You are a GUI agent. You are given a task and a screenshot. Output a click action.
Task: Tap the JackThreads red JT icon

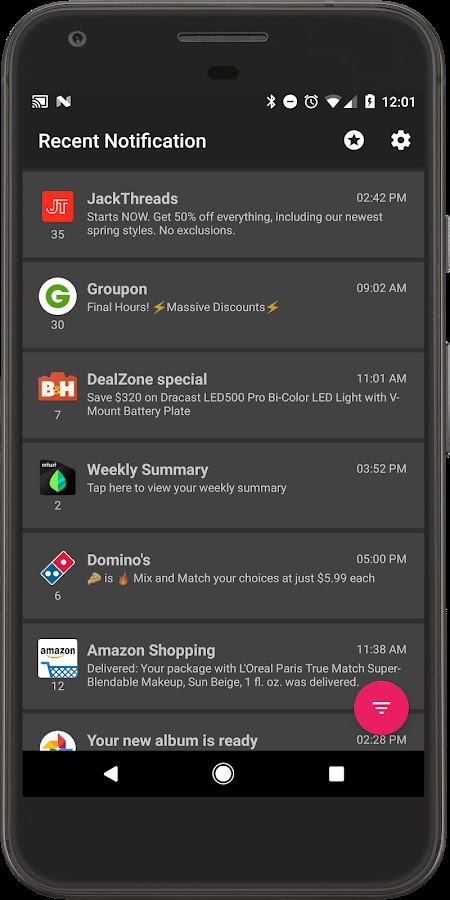(57, 207)
